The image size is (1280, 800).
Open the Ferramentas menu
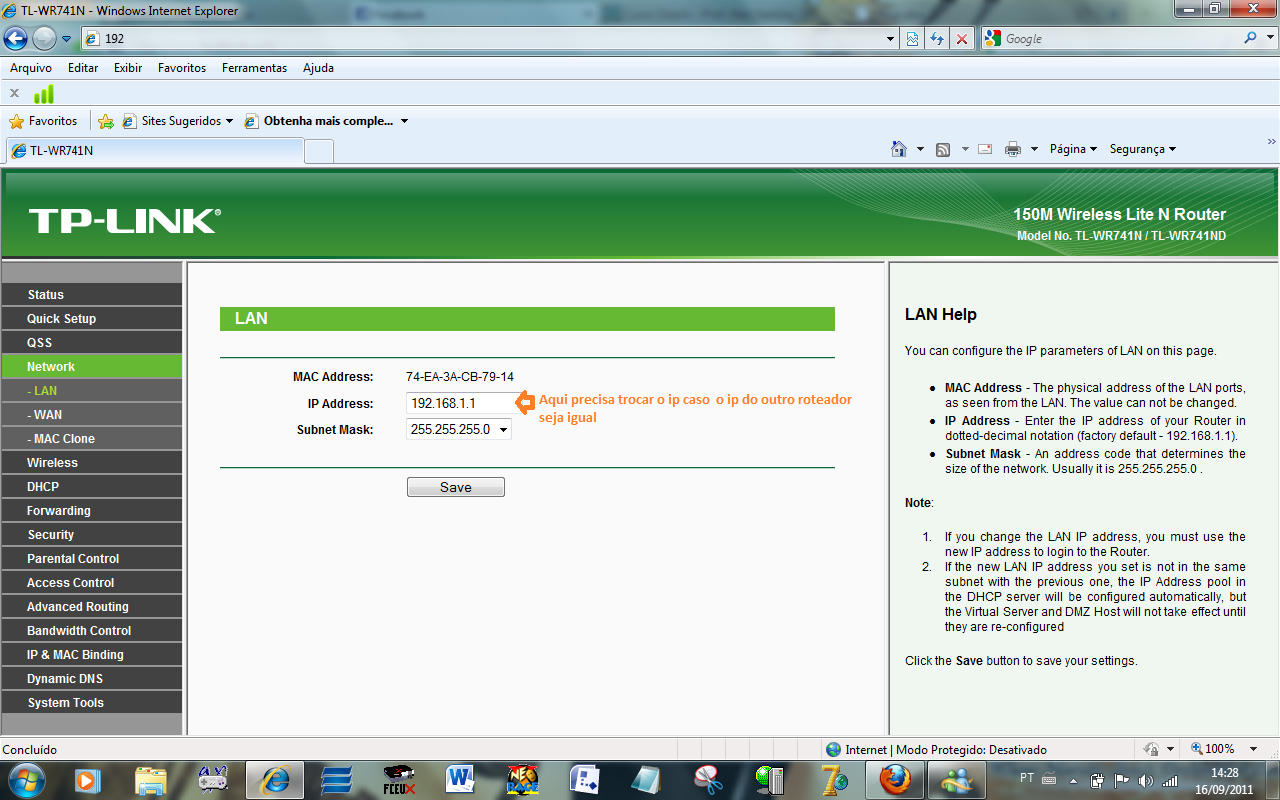[x=254, y=67]
